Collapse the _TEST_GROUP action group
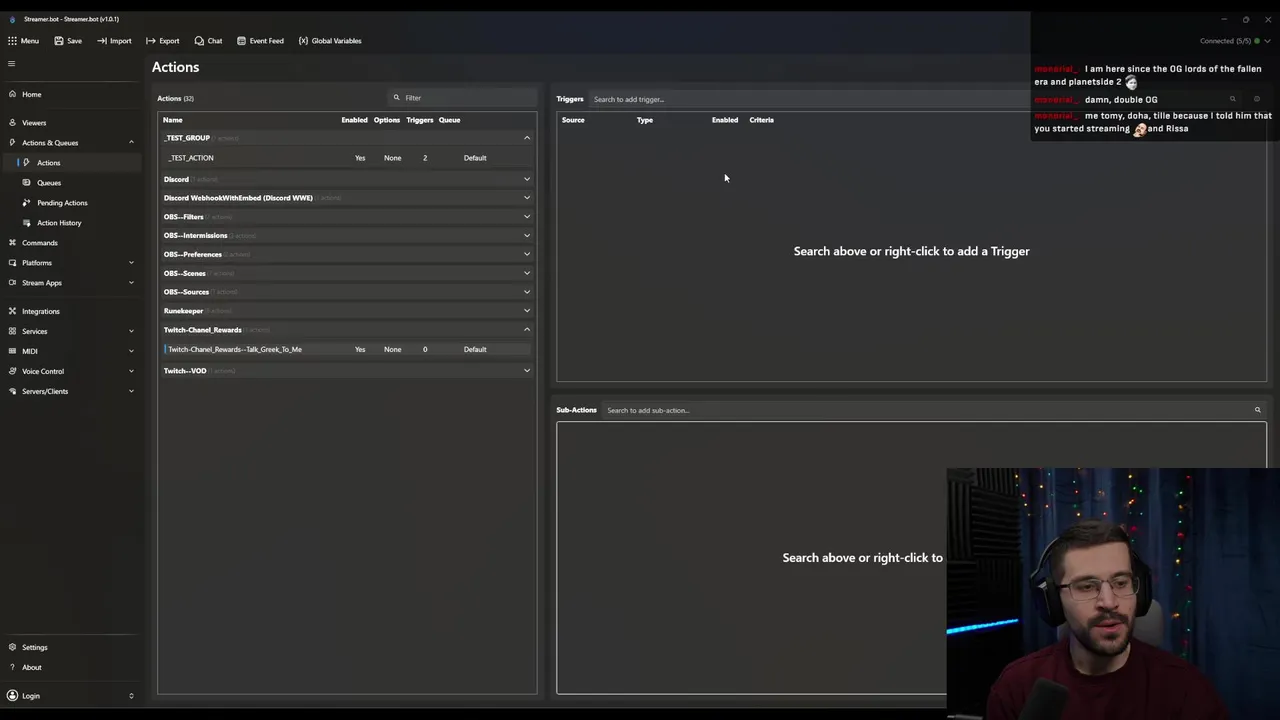This screenshot has width=1280, height=720. pos(527,138)
